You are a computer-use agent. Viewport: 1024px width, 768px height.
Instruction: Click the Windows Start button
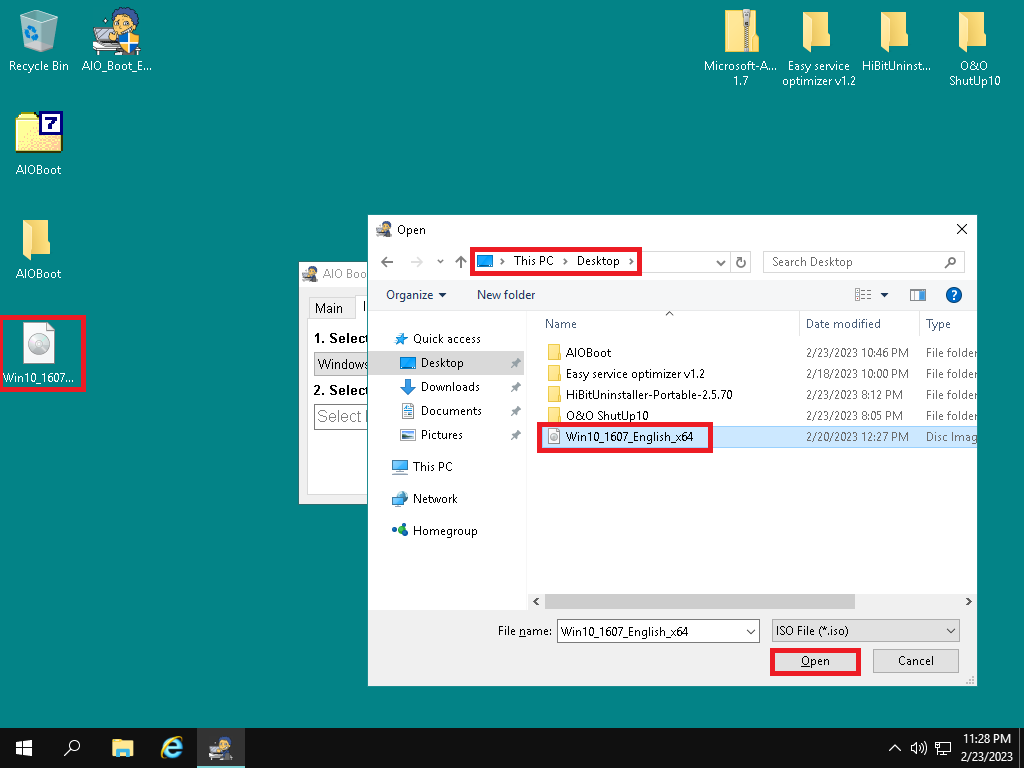coord(23,747)
